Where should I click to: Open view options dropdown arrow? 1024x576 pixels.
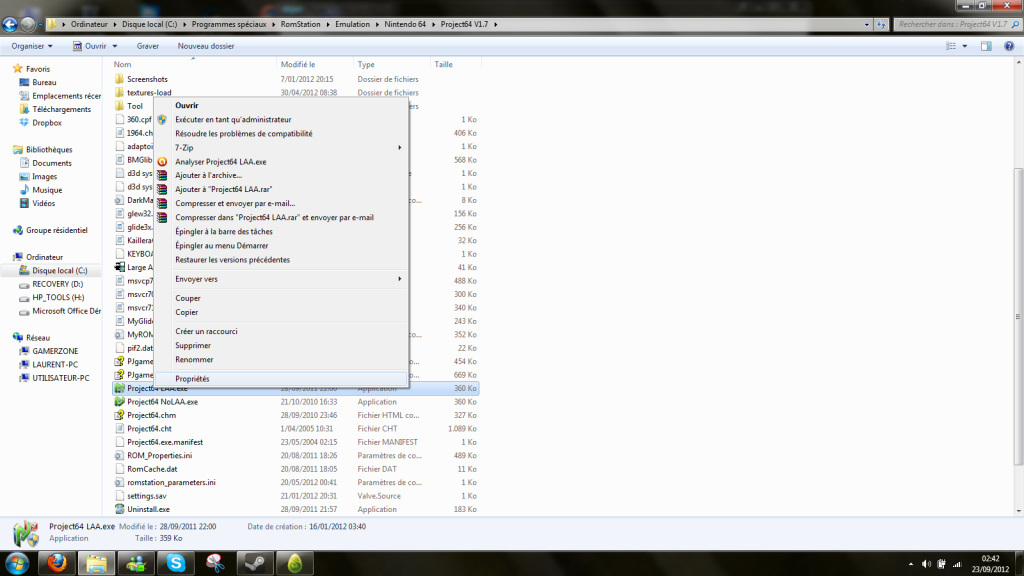965,46
